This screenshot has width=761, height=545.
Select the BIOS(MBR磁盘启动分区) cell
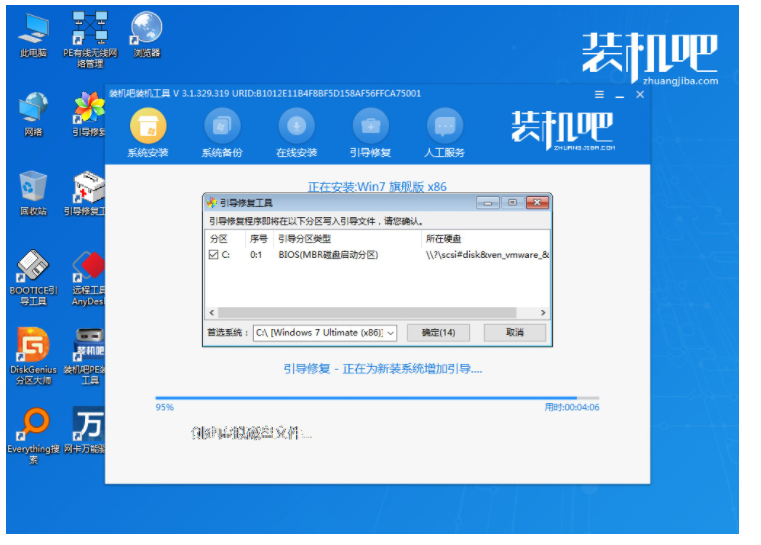click(x=328, y=255)
